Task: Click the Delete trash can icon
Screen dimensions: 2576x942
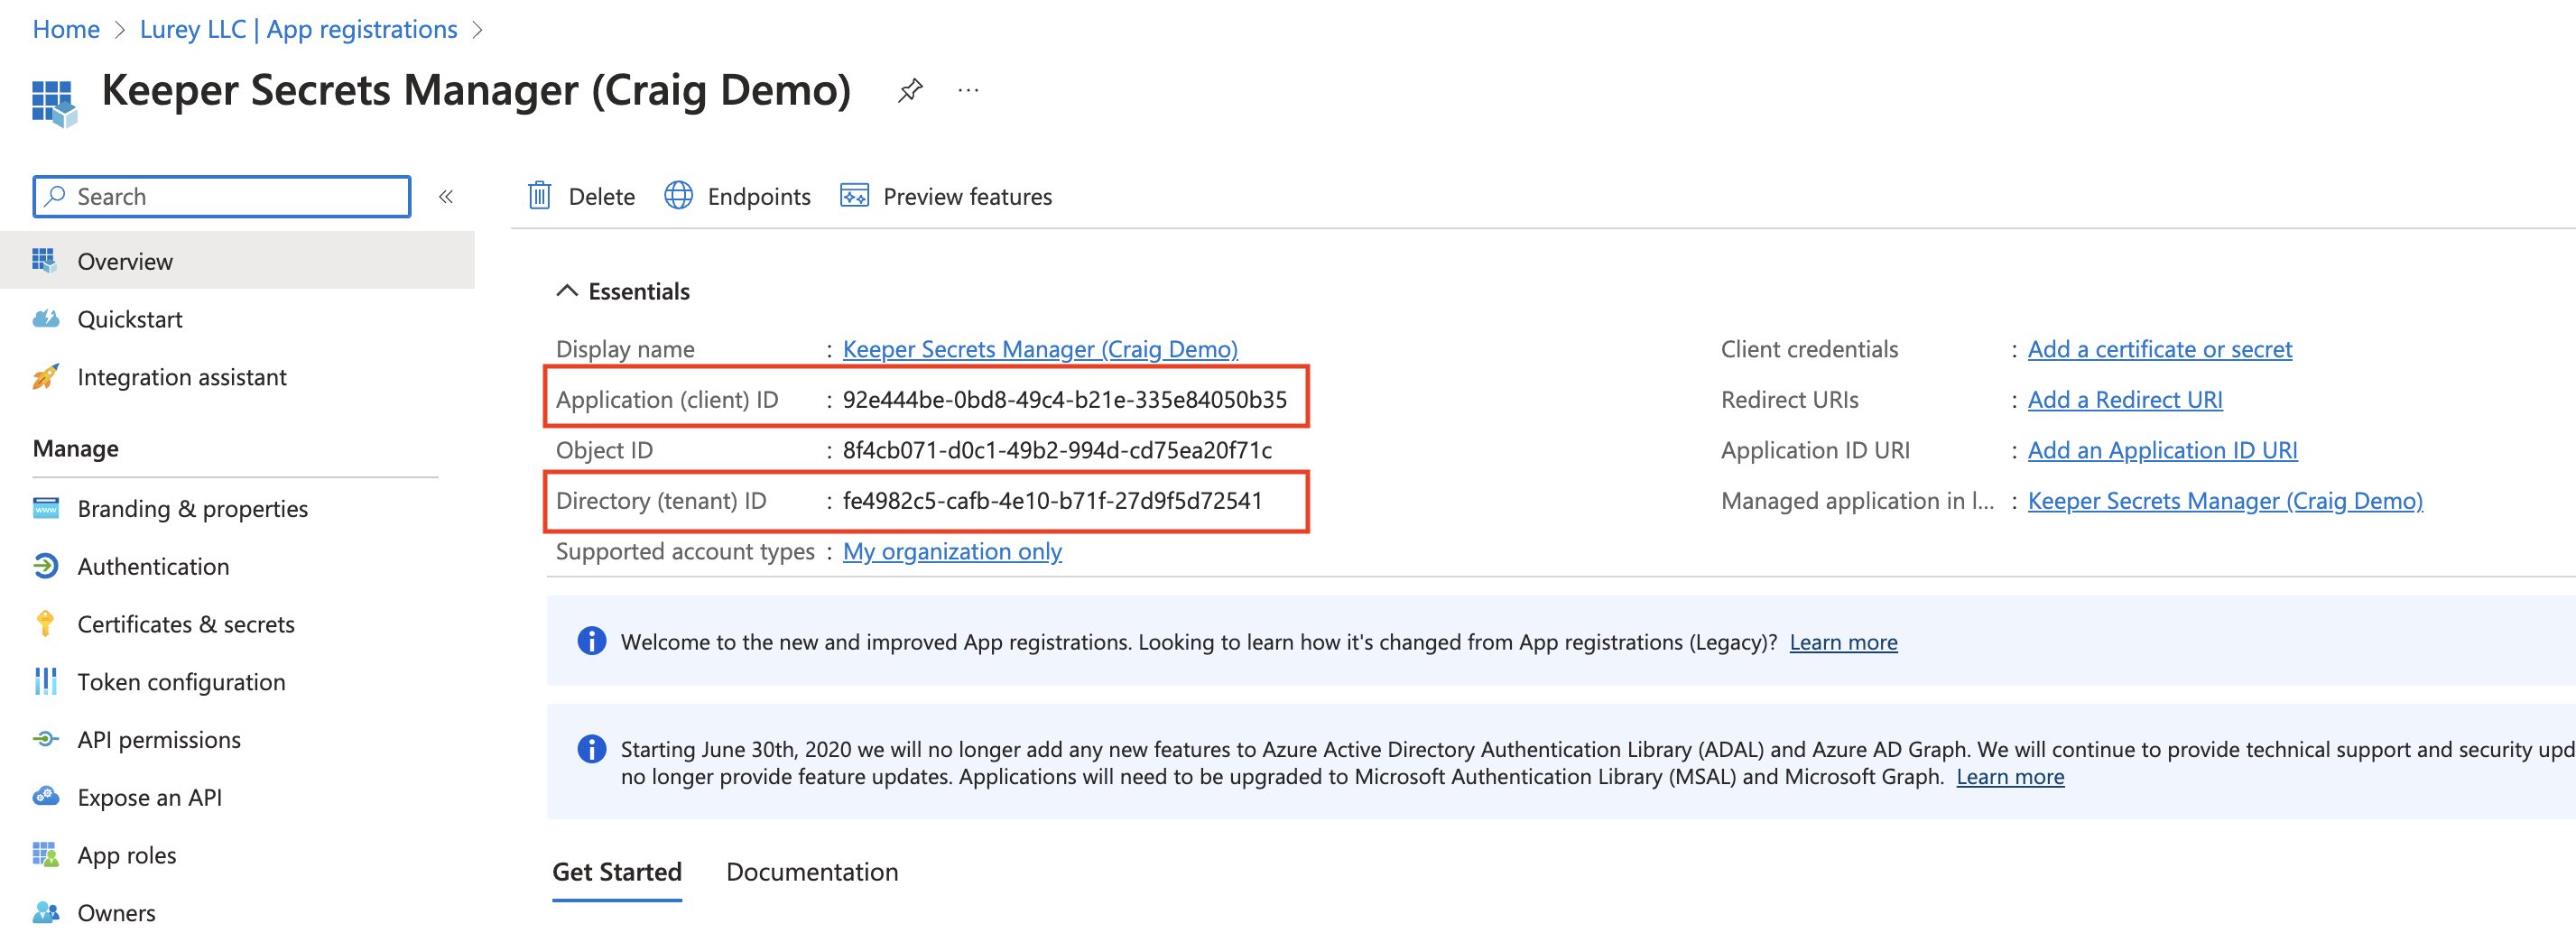Action: 539,196
